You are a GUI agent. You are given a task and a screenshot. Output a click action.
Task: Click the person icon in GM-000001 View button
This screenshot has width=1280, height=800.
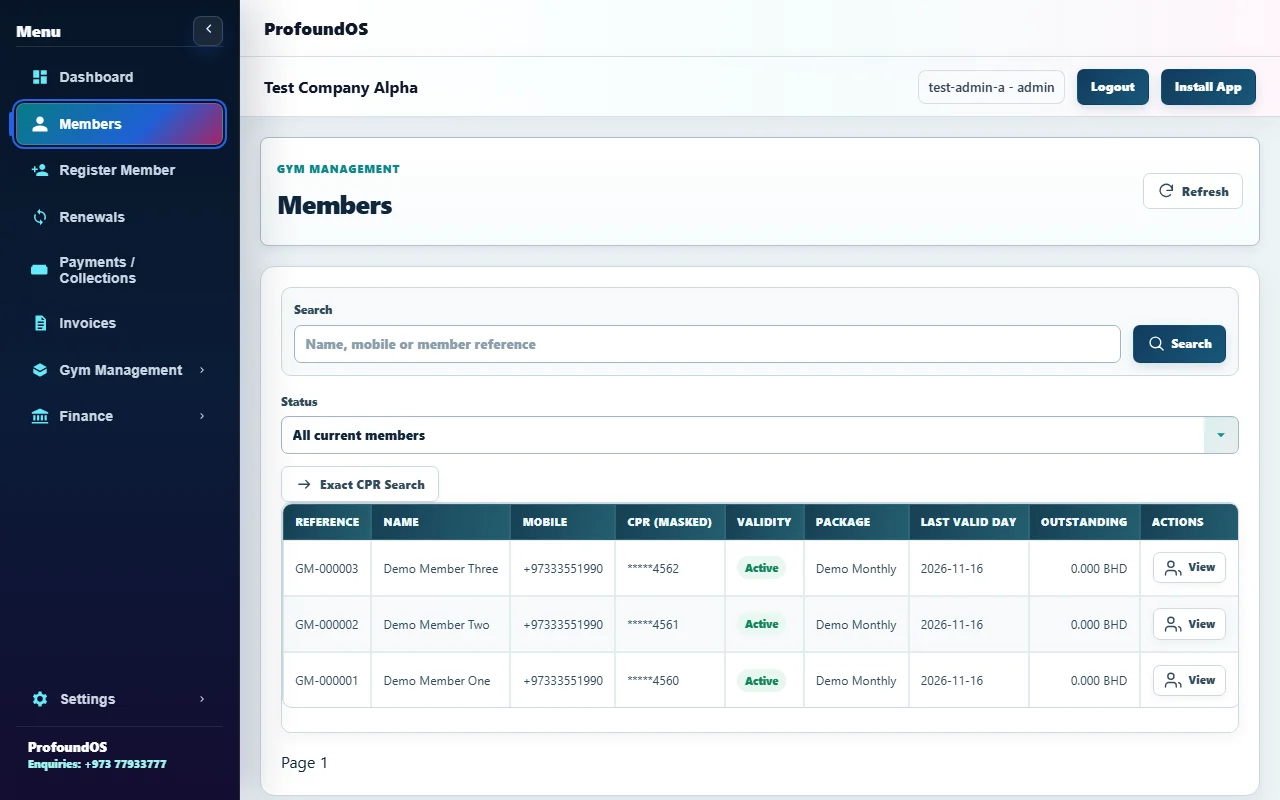tap(1174, 680)
